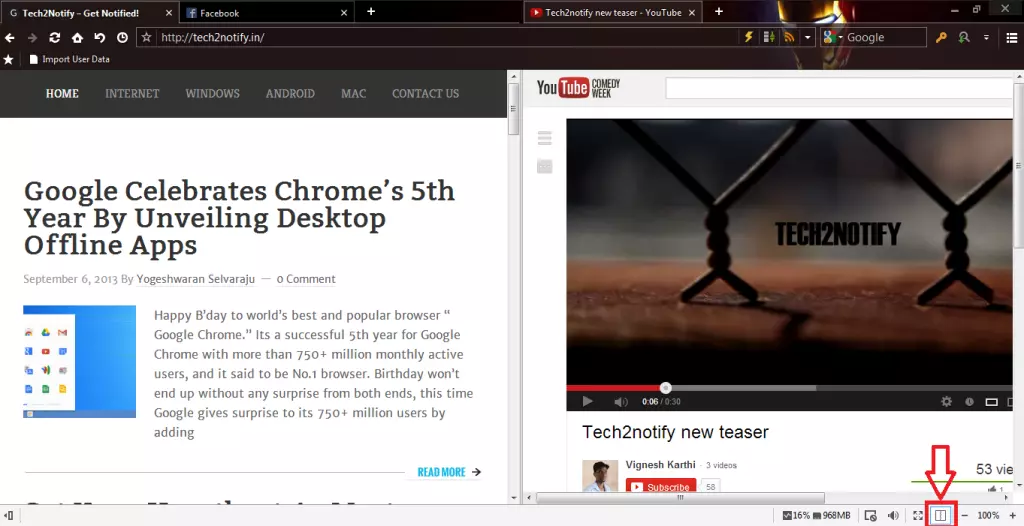Toggle the large player size icon
Image resolution: width=1024 pixels, height=526 pixels.
pos(991,401)
